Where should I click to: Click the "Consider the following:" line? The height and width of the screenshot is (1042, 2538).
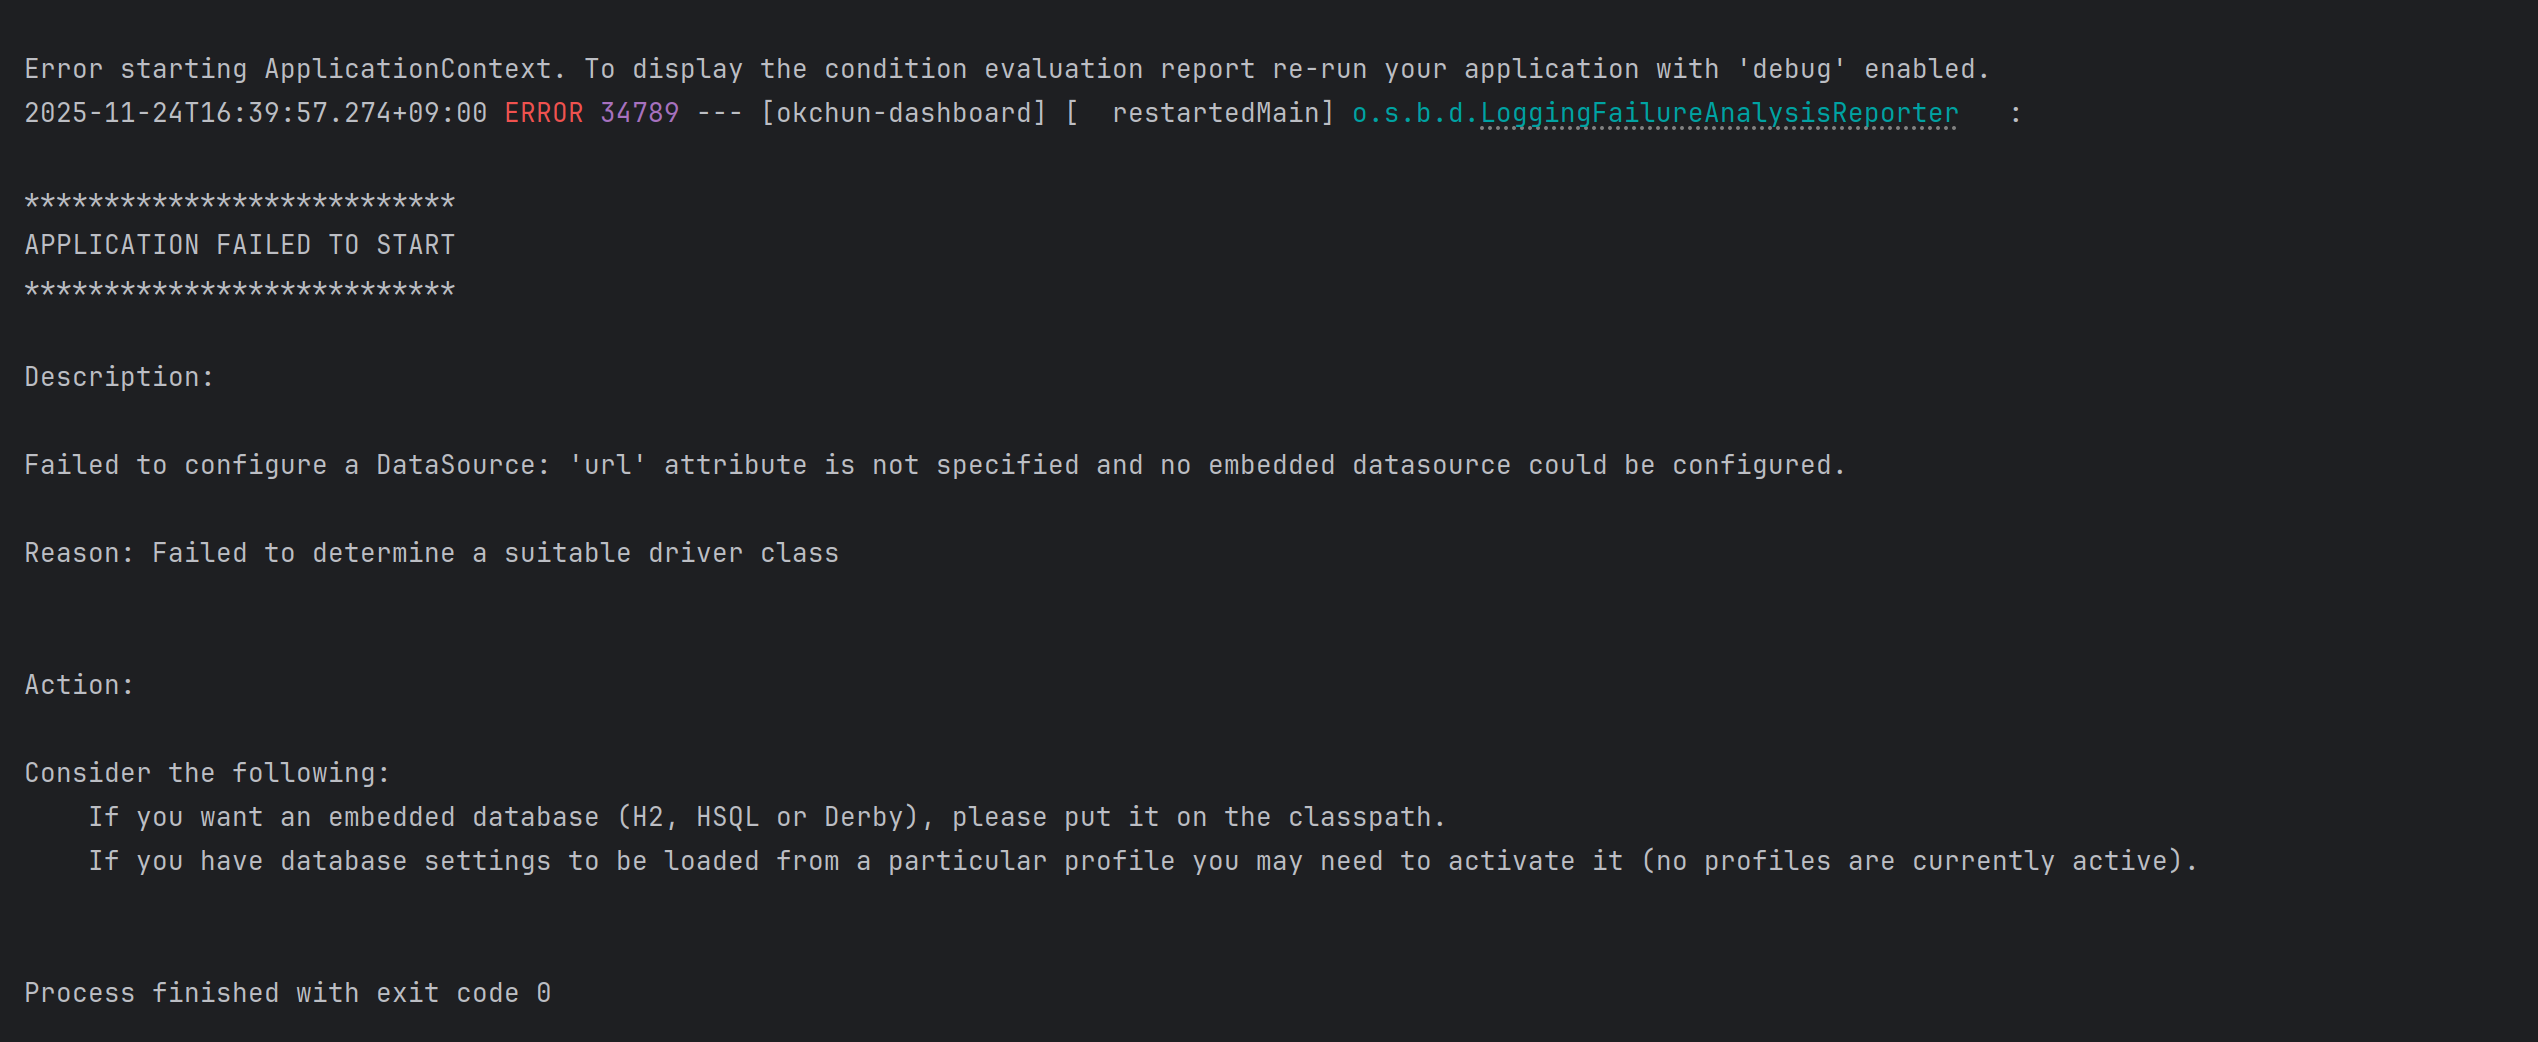click(207, 773)
